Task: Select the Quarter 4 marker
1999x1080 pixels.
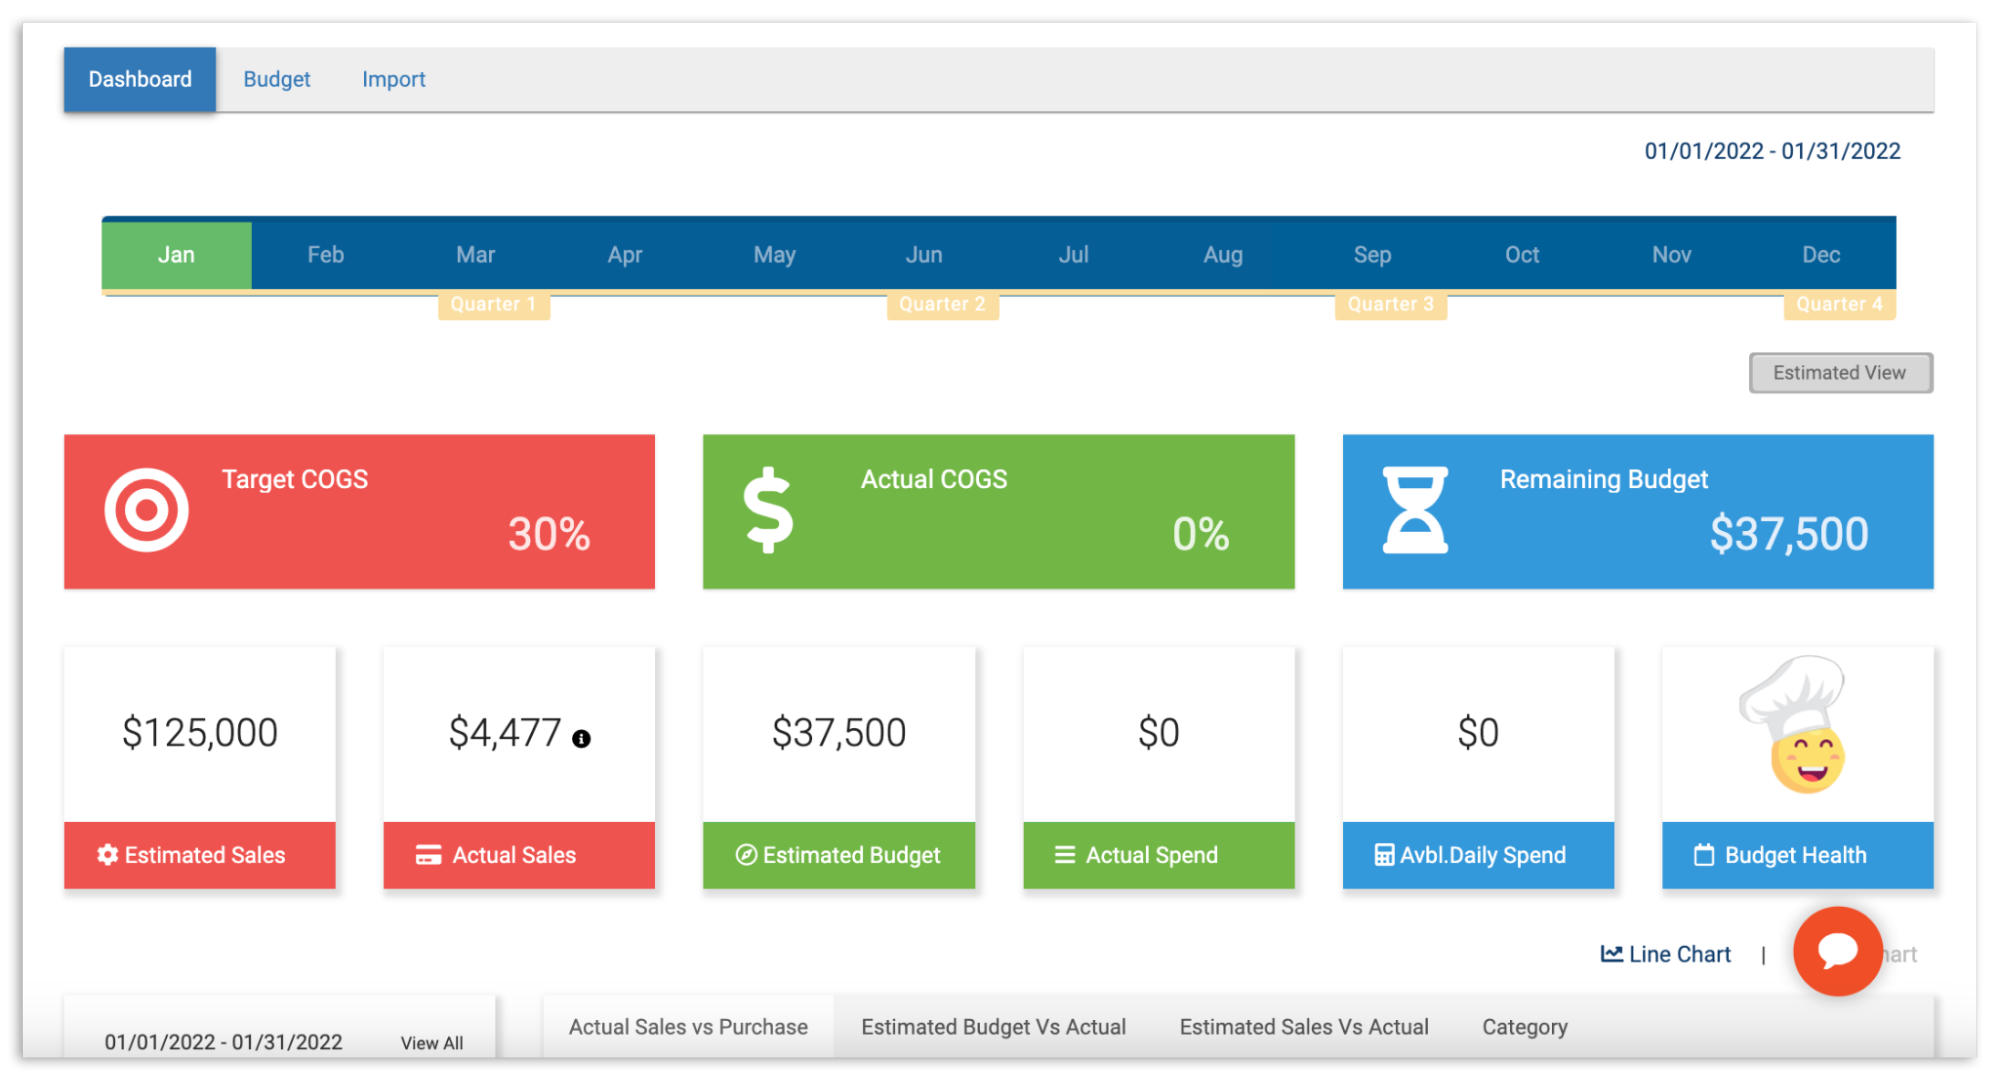Action: pos(1839,305)
